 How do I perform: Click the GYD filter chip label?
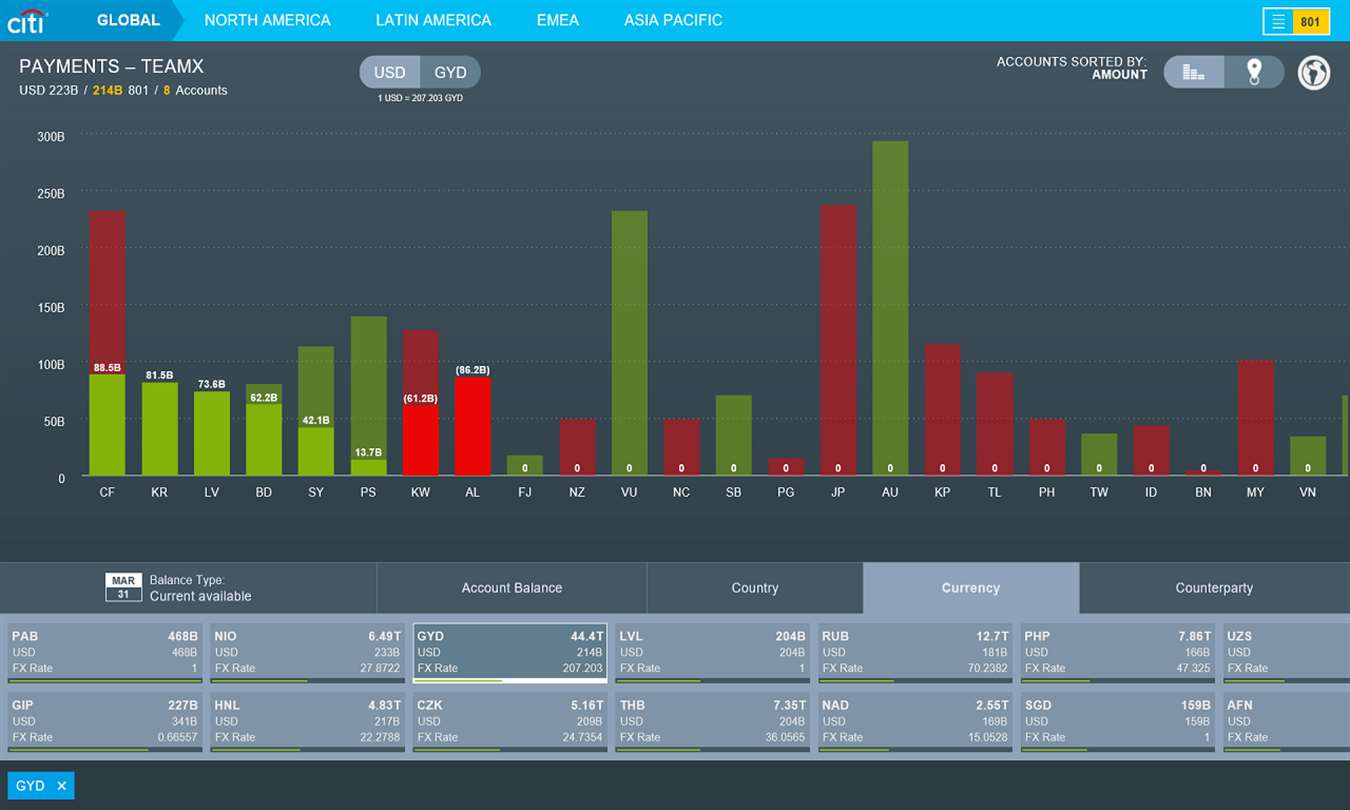click(x=30, y=786)
